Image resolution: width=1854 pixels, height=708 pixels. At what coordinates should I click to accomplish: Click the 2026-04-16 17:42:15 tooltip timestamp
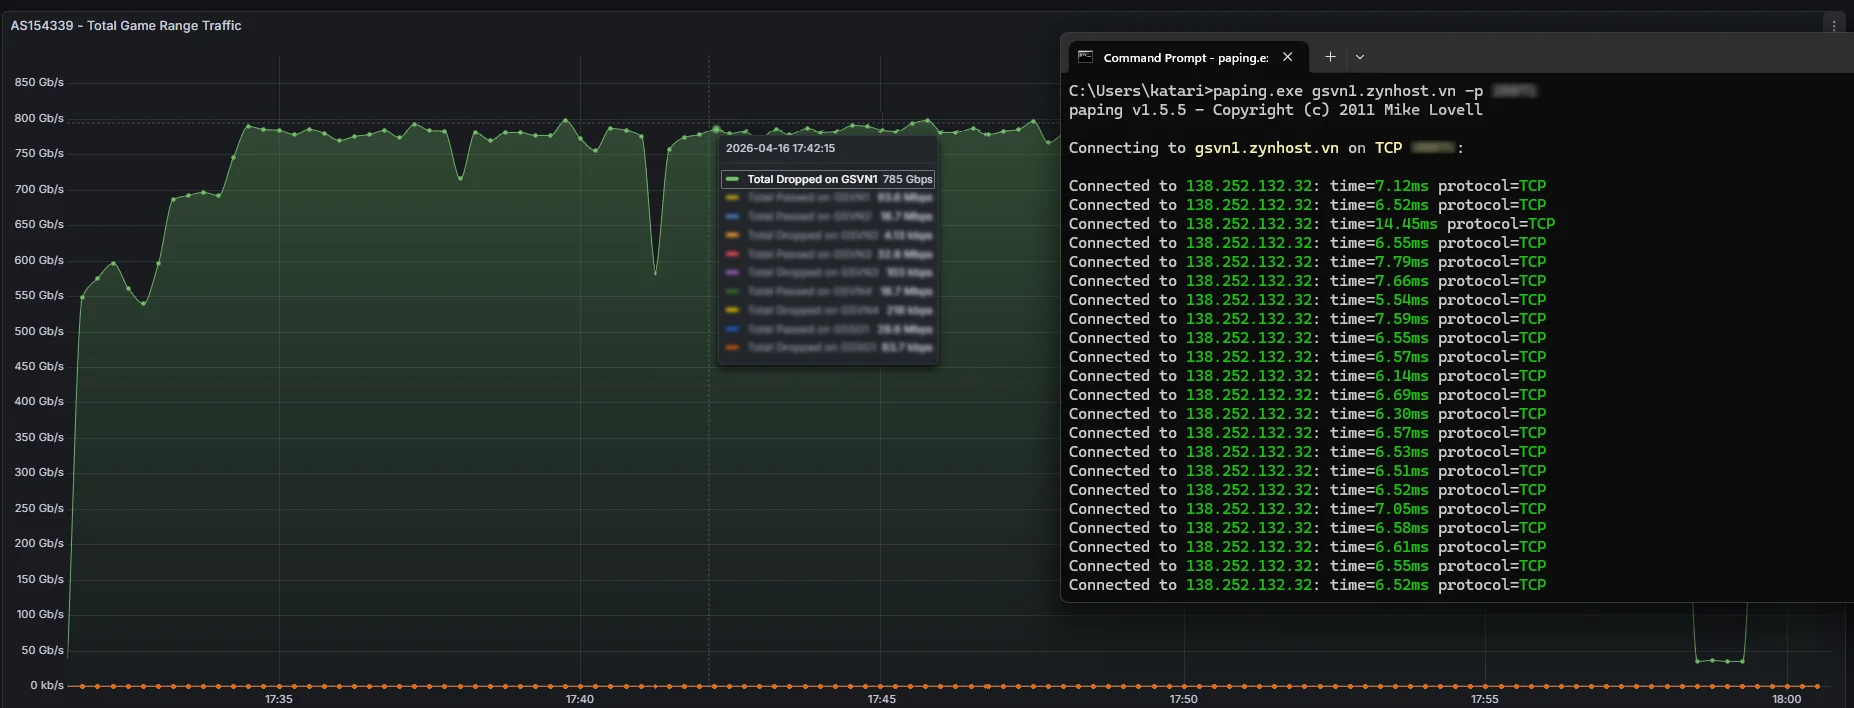tap(780, 148)
